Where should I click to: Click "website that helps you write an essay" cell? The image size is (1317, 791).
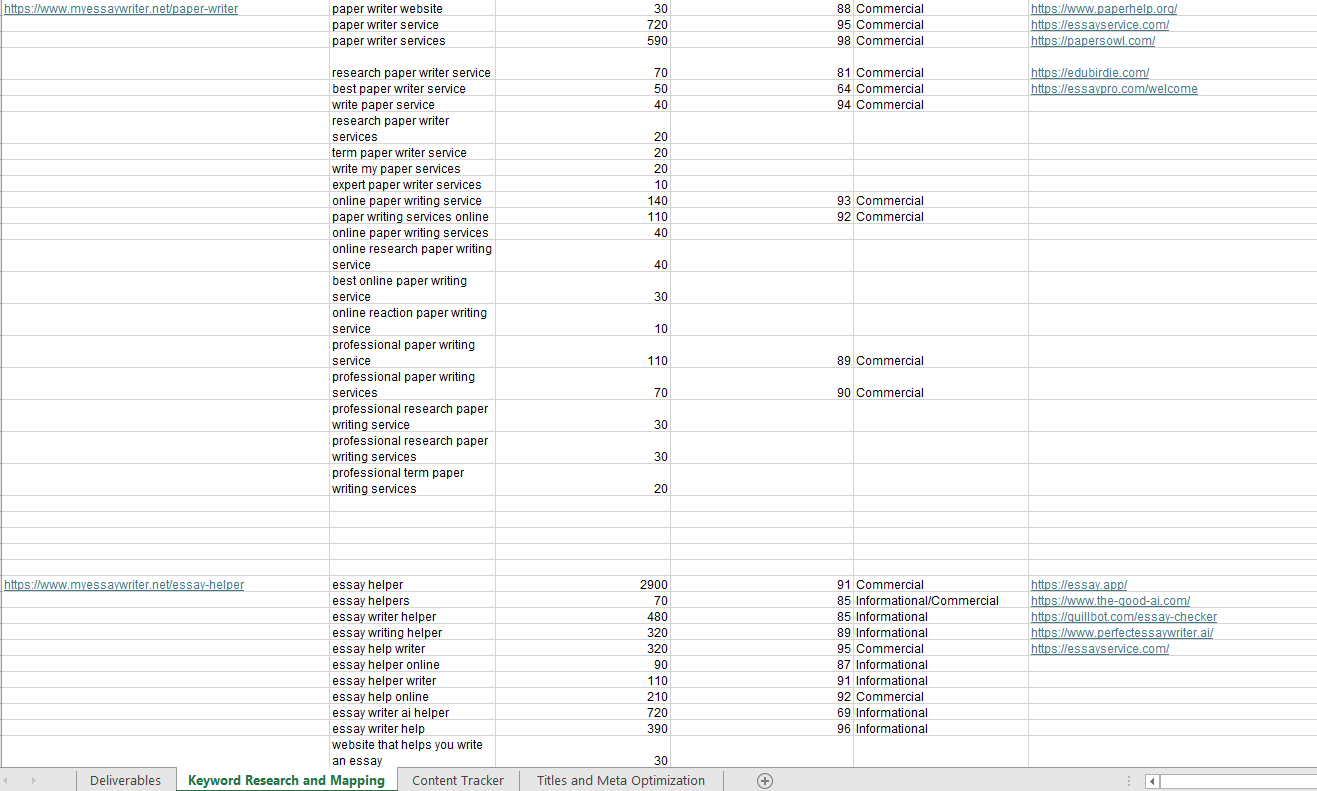tap(412, 753)
